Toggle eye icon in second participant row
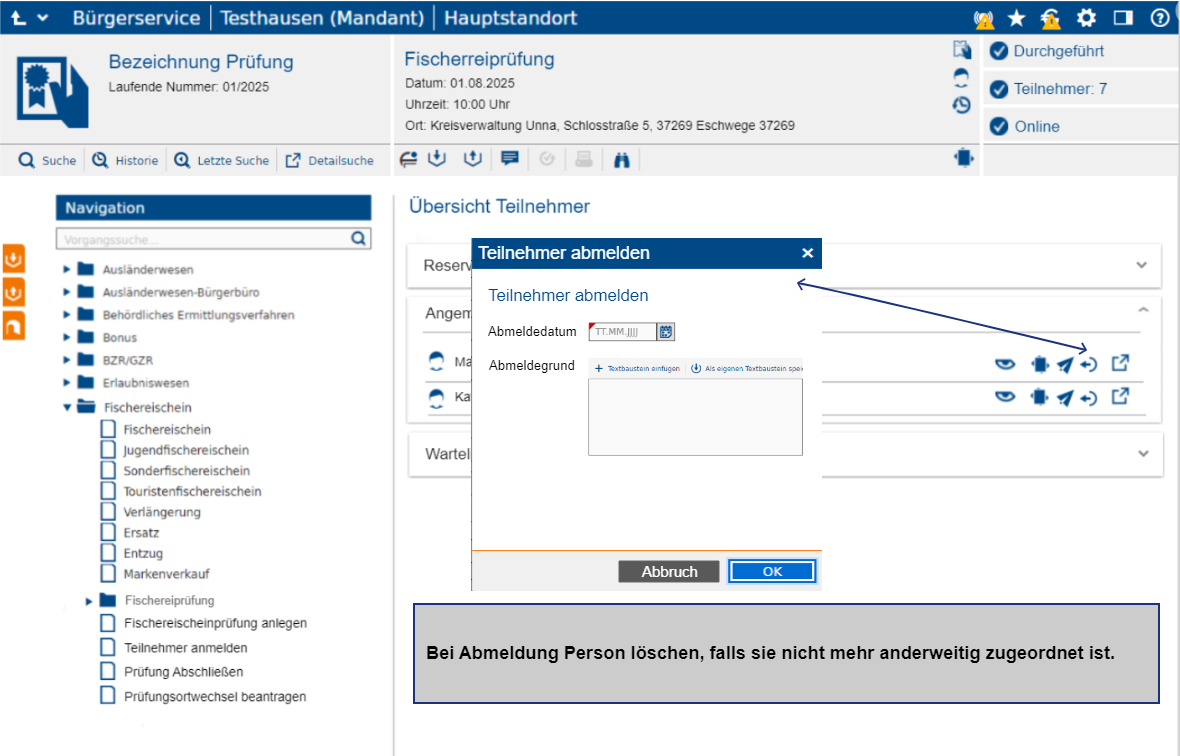 tap(1005, 398)
